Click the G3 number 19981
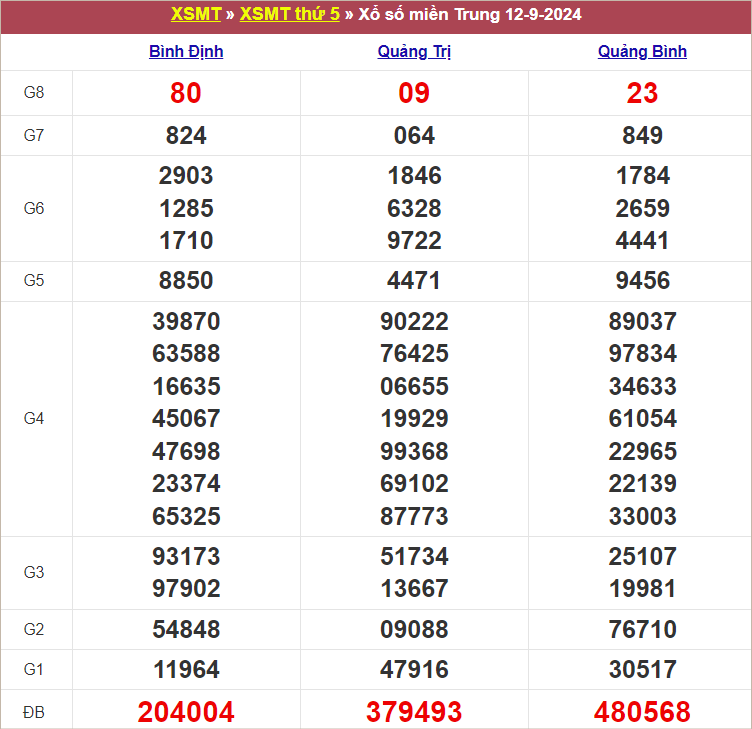 [x=642, y=588]
